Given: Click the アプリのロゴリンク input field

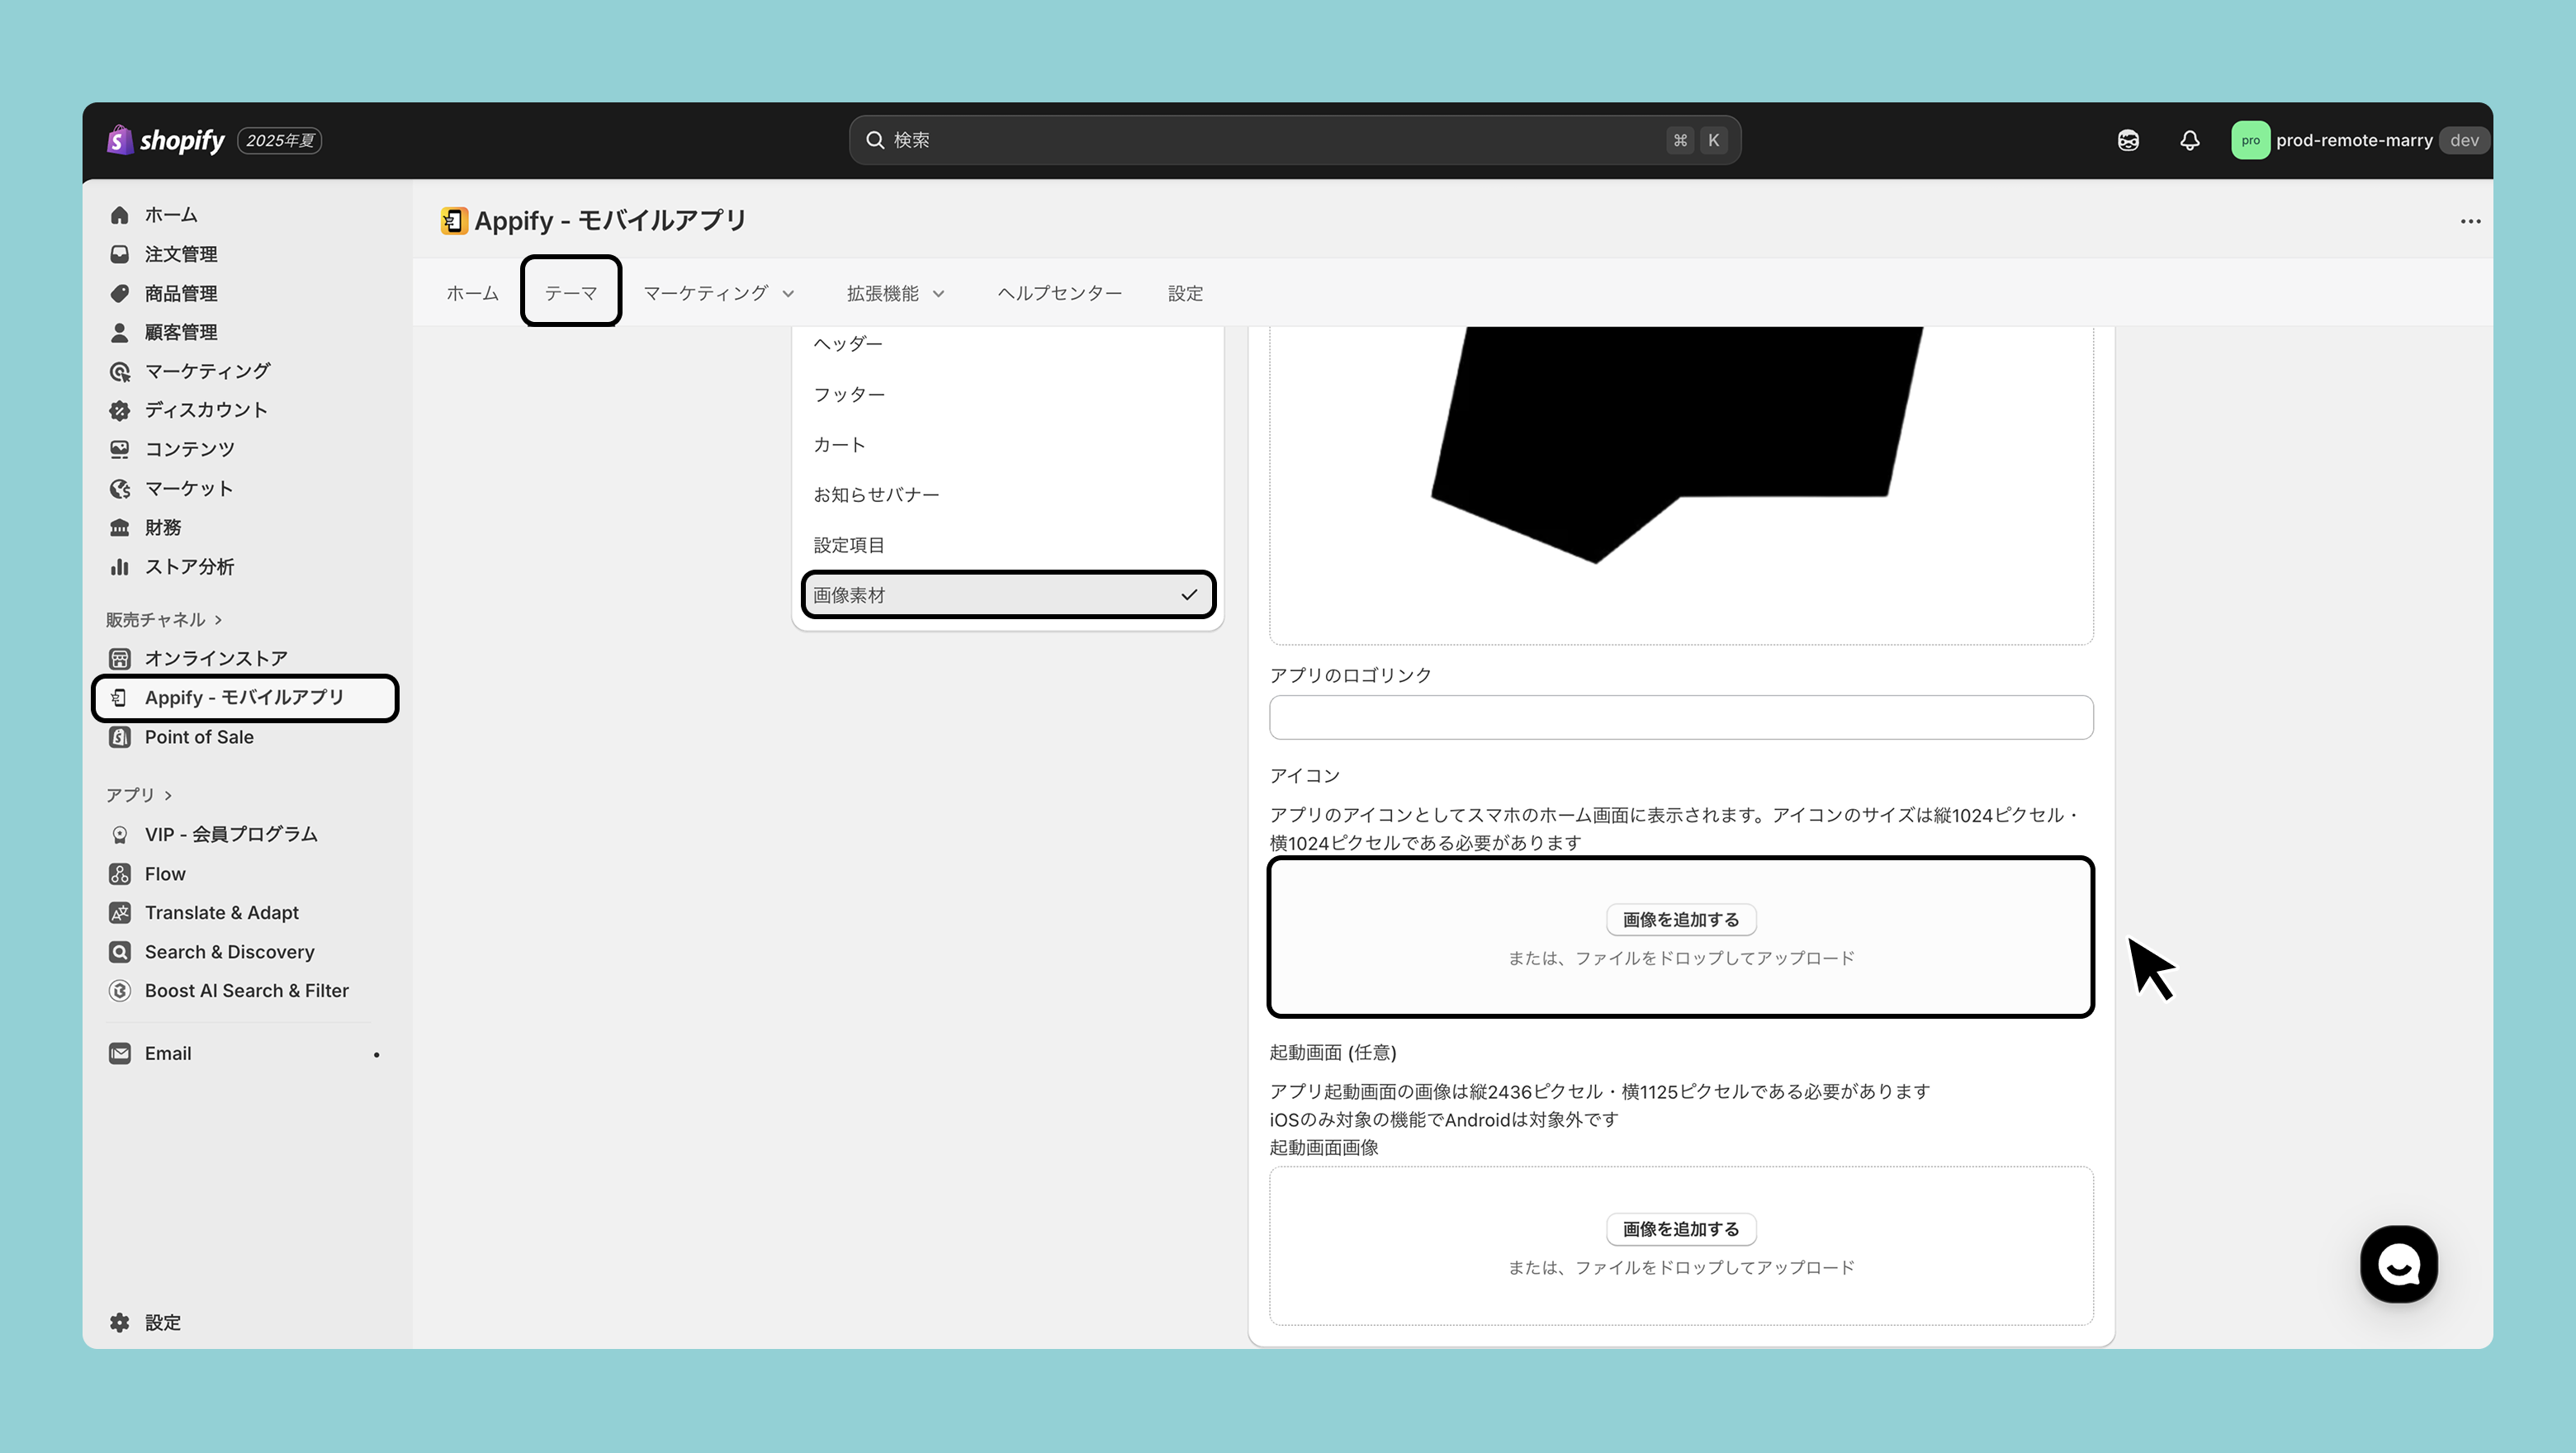Looking at the screenshot, I should pos(1680,717).
